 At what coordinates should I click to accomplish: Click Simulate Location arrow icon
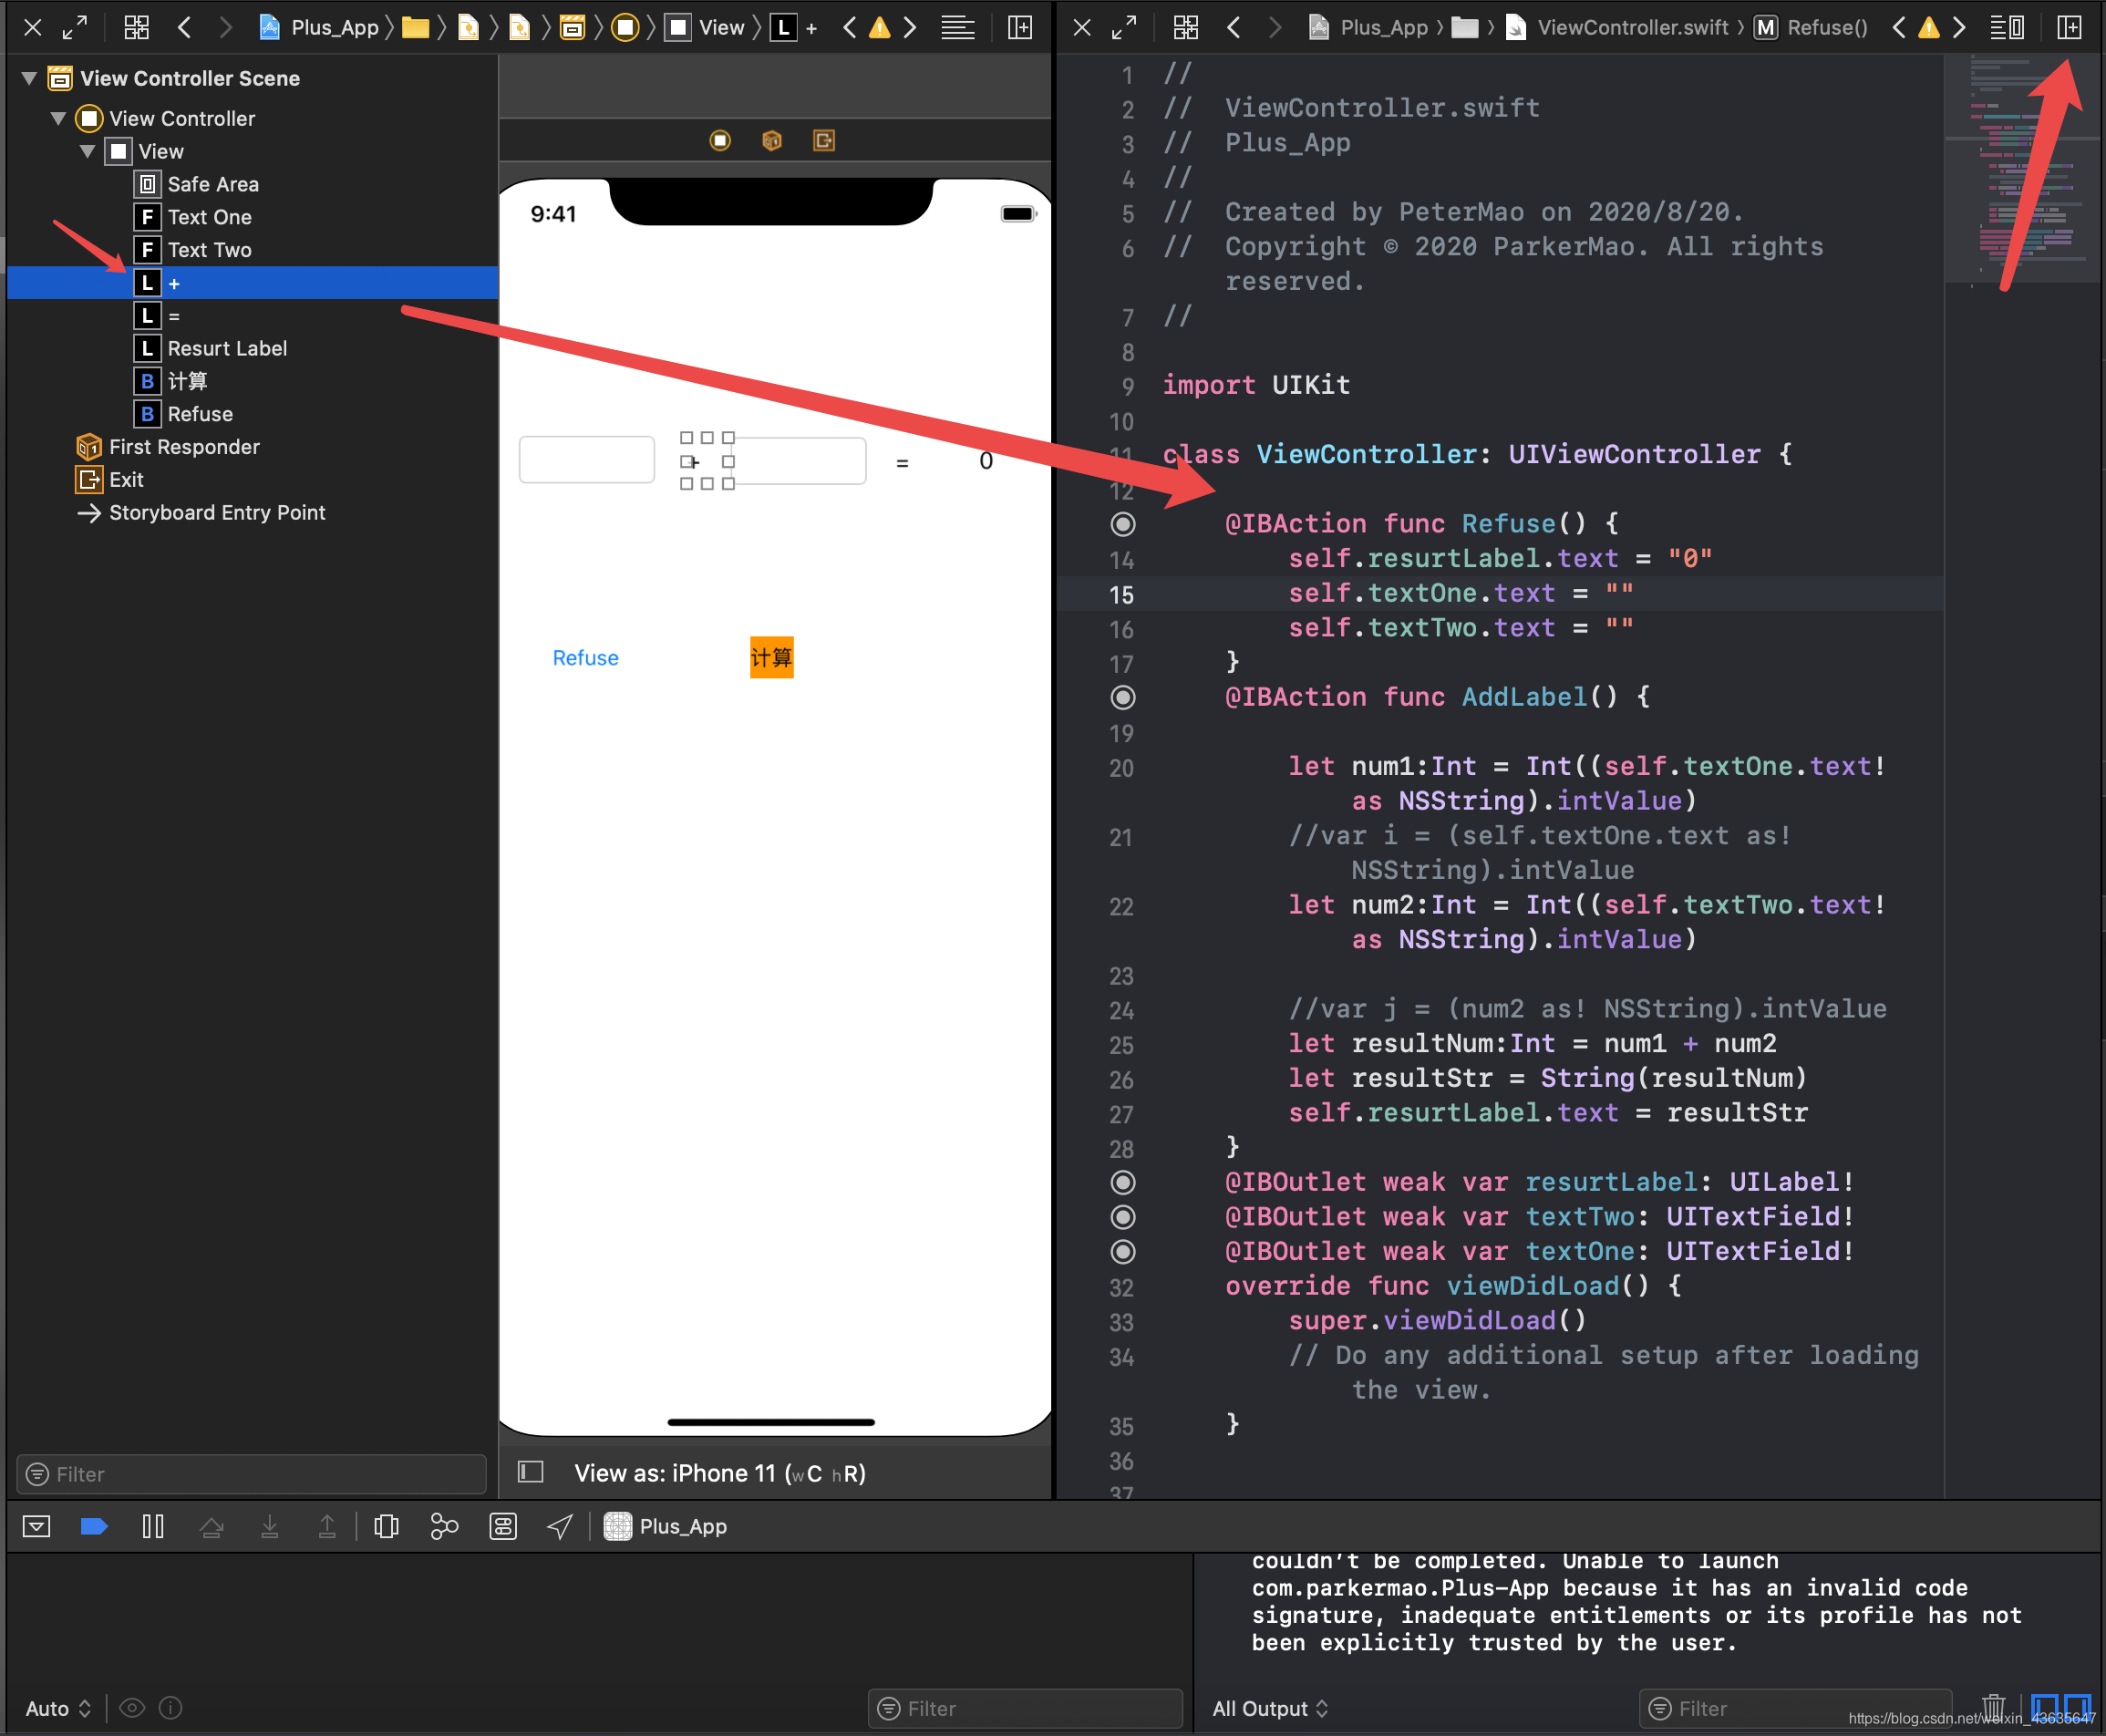coord(560,1527)
